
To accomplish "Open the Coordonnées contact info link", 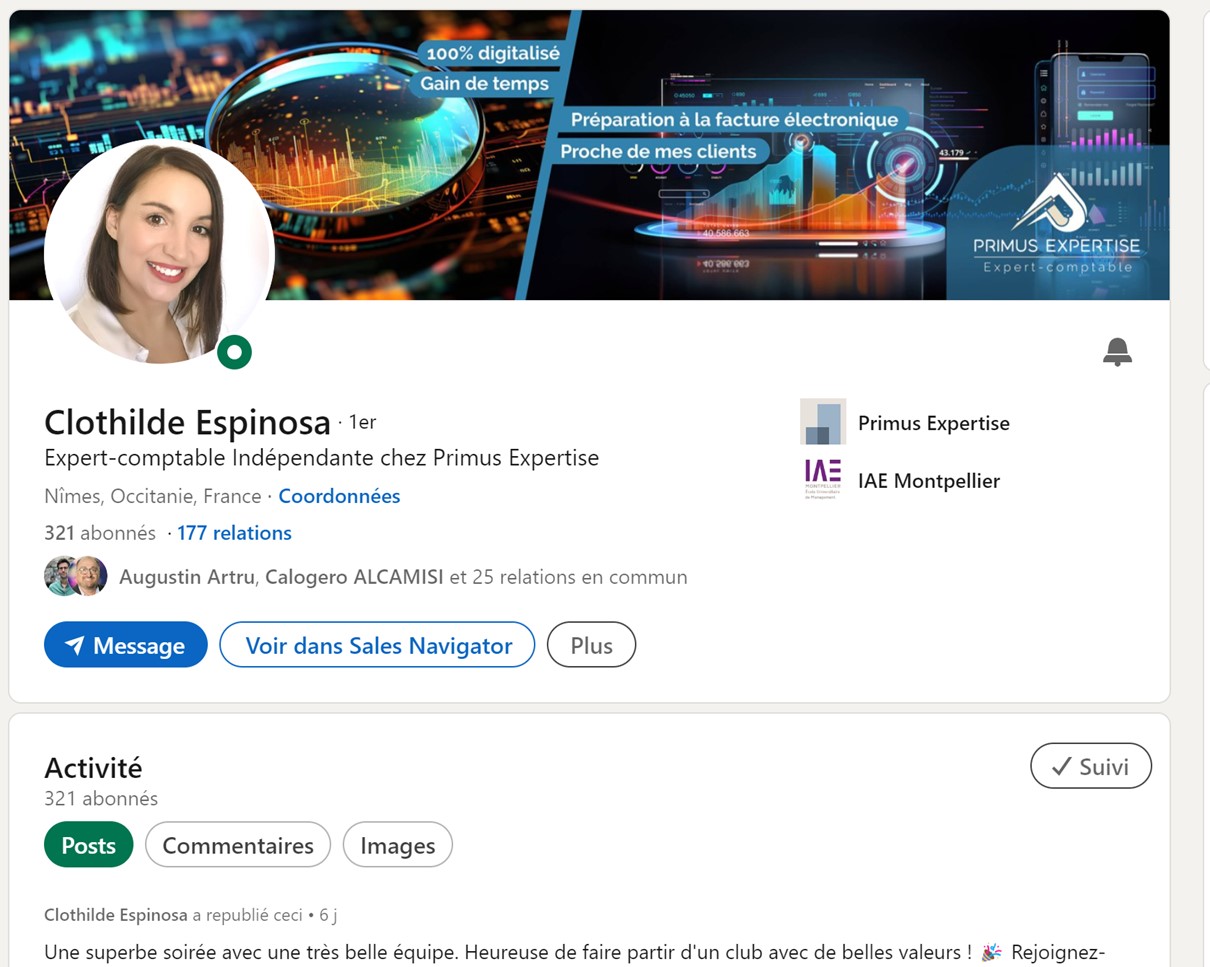I will pos(339,496).
